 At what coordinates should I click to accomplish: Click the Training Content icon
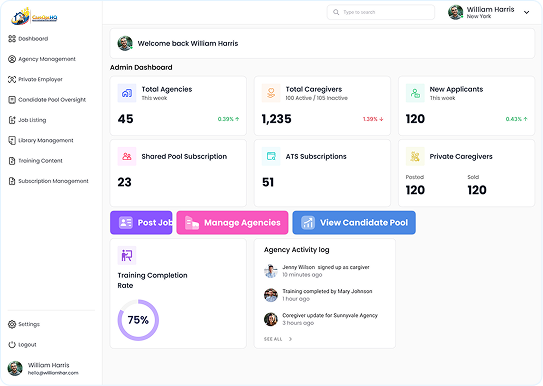(x=12, y=161)
